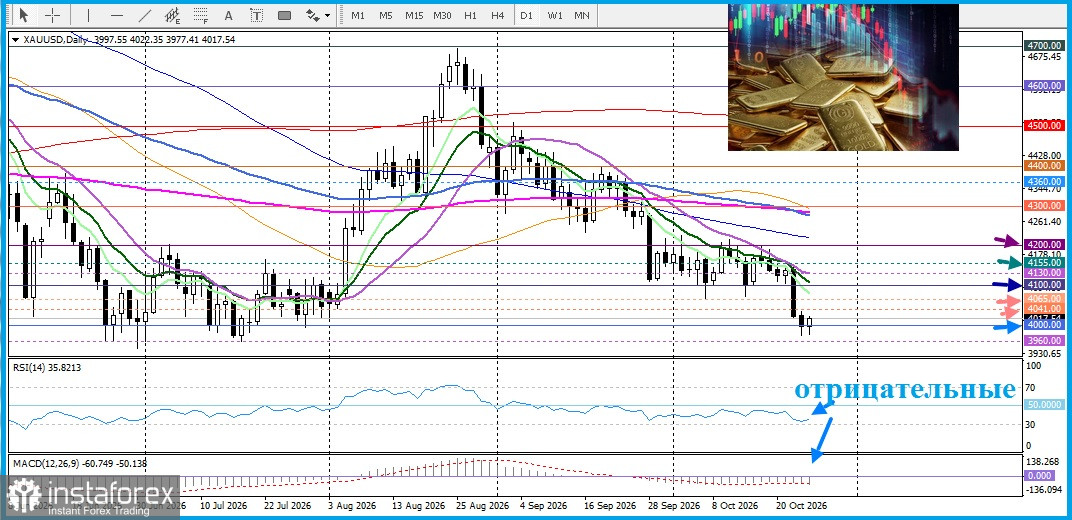Click the MACD 0.000 level label

1041,476
